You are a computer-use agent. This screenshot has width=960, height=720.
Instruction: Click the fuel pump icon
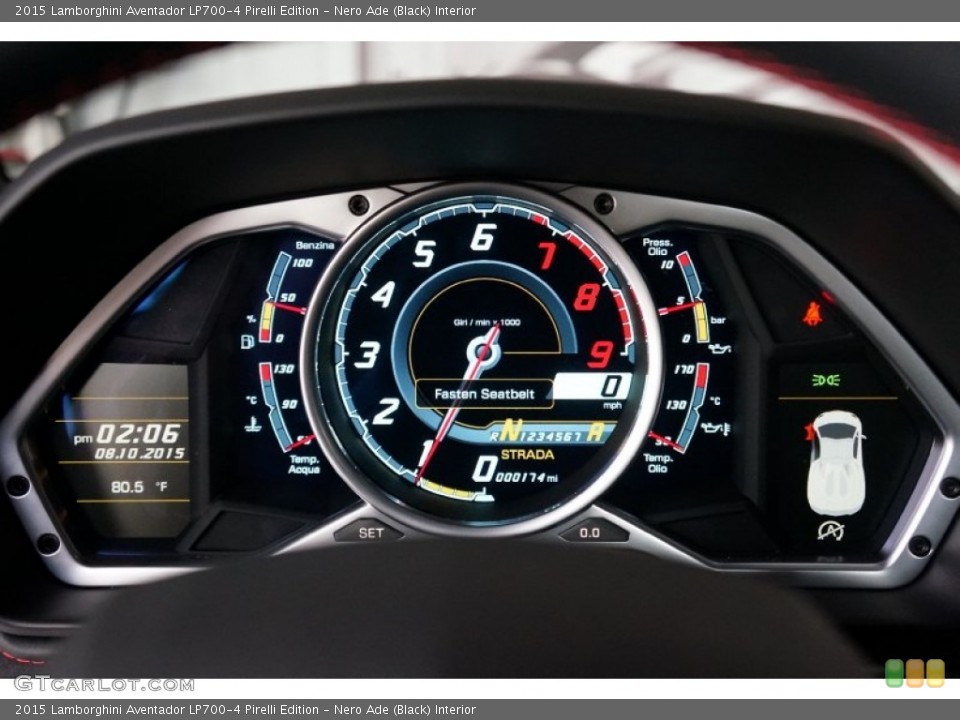click(247, 341)
